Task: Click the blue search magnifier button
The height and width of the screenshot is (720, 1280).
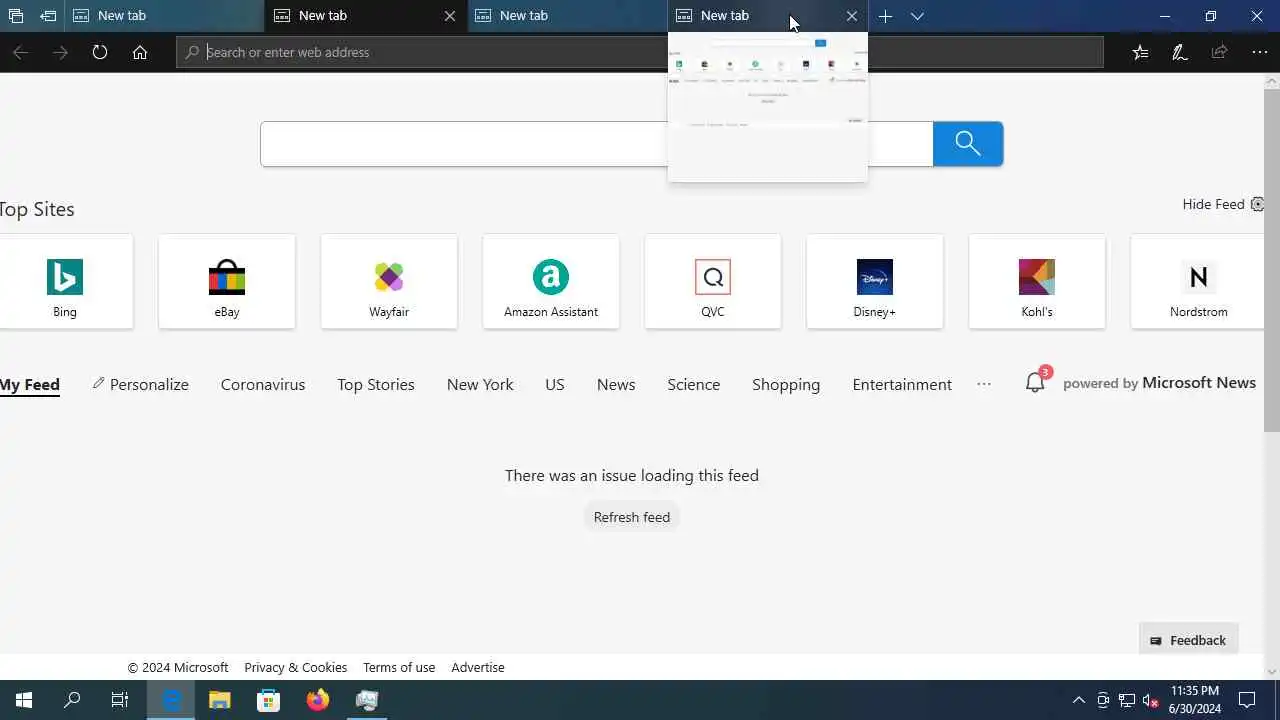Action: (x=968, y=144)
